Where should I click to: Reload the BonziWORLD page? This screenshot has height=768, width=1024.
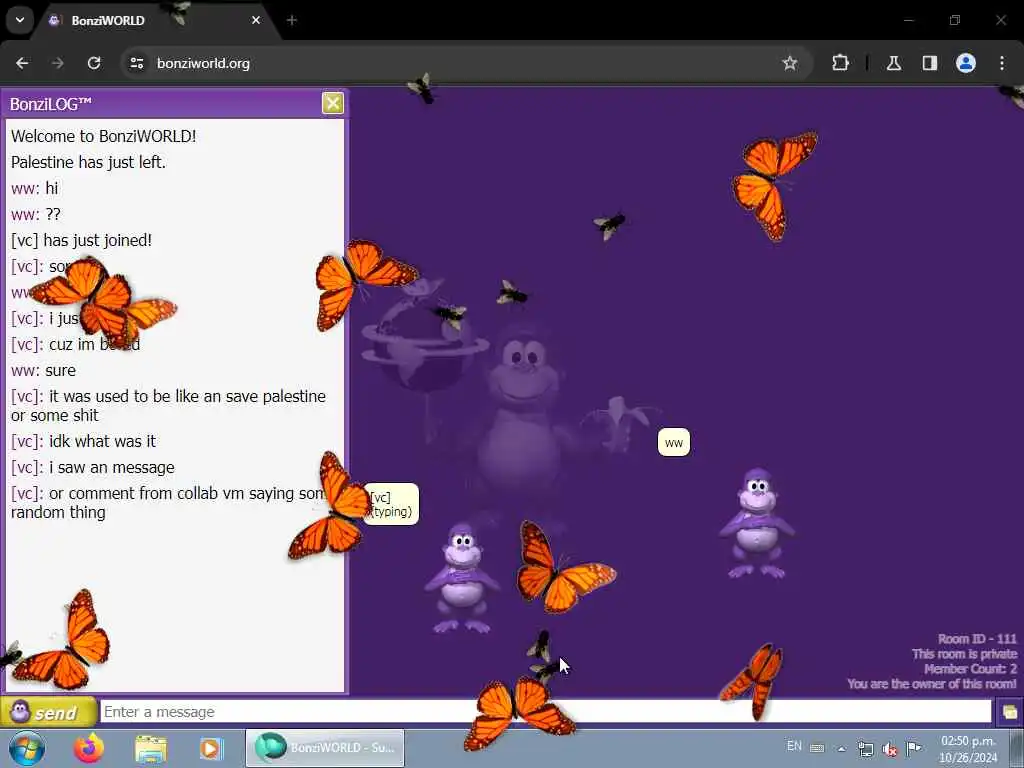[x=94, y=63]
